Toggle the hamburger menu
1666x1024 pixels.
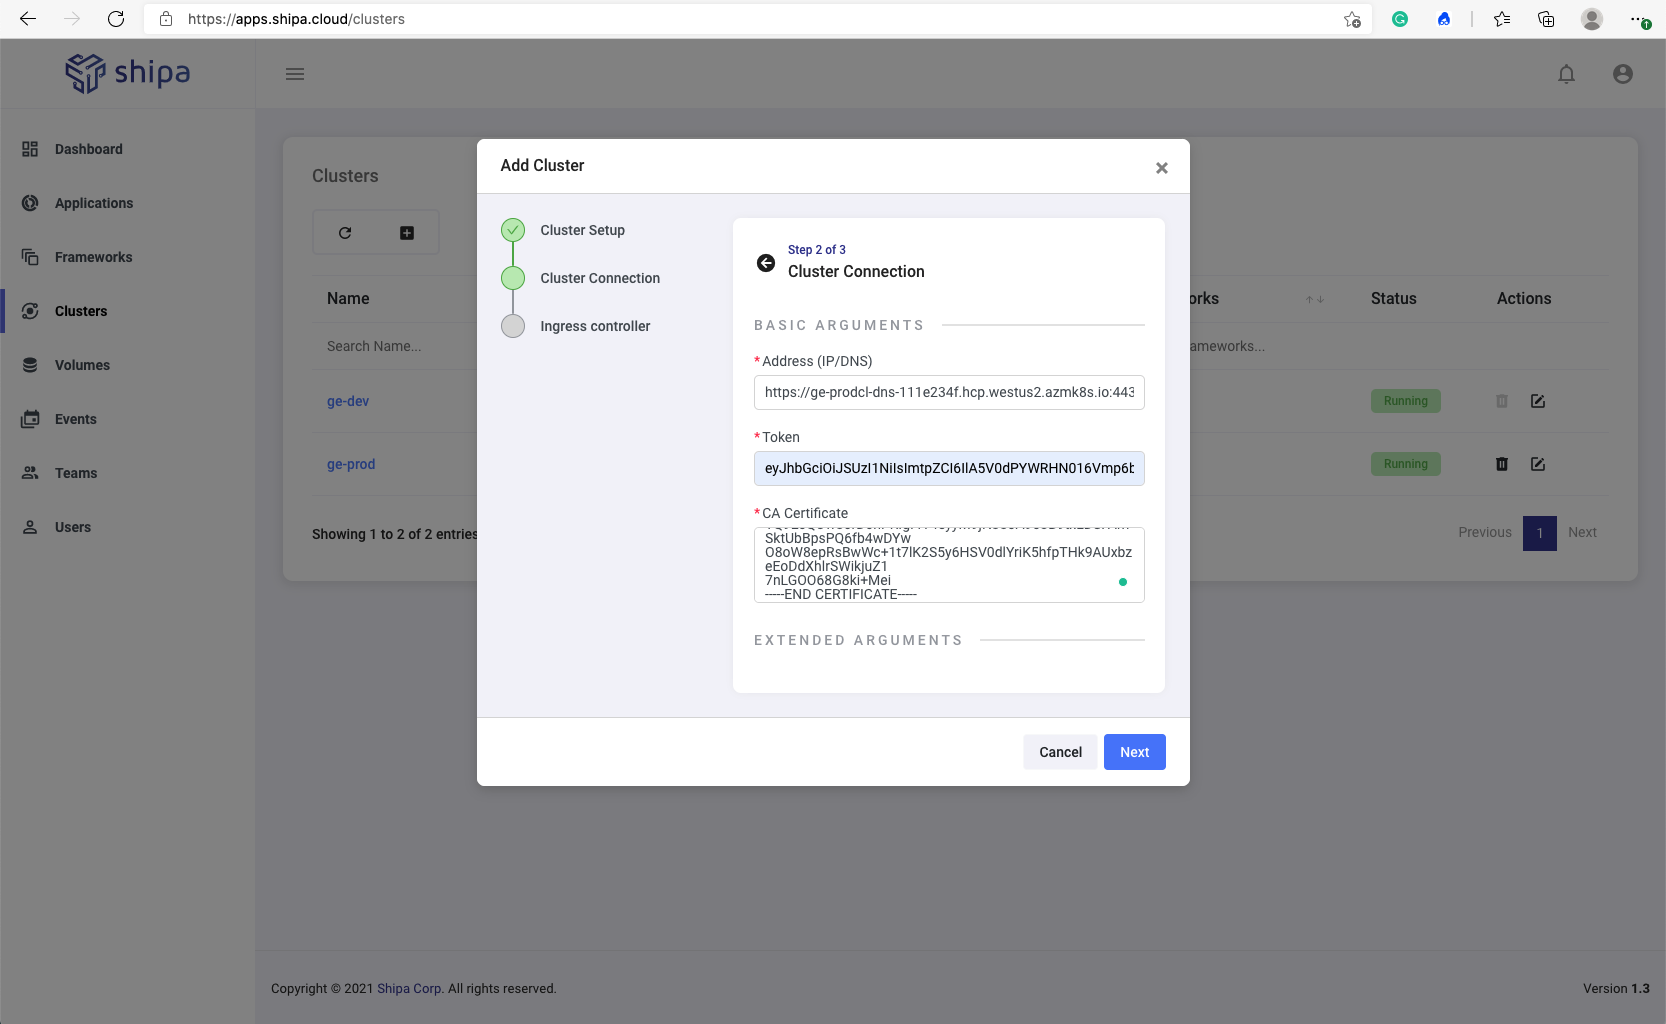click(295, 74)
